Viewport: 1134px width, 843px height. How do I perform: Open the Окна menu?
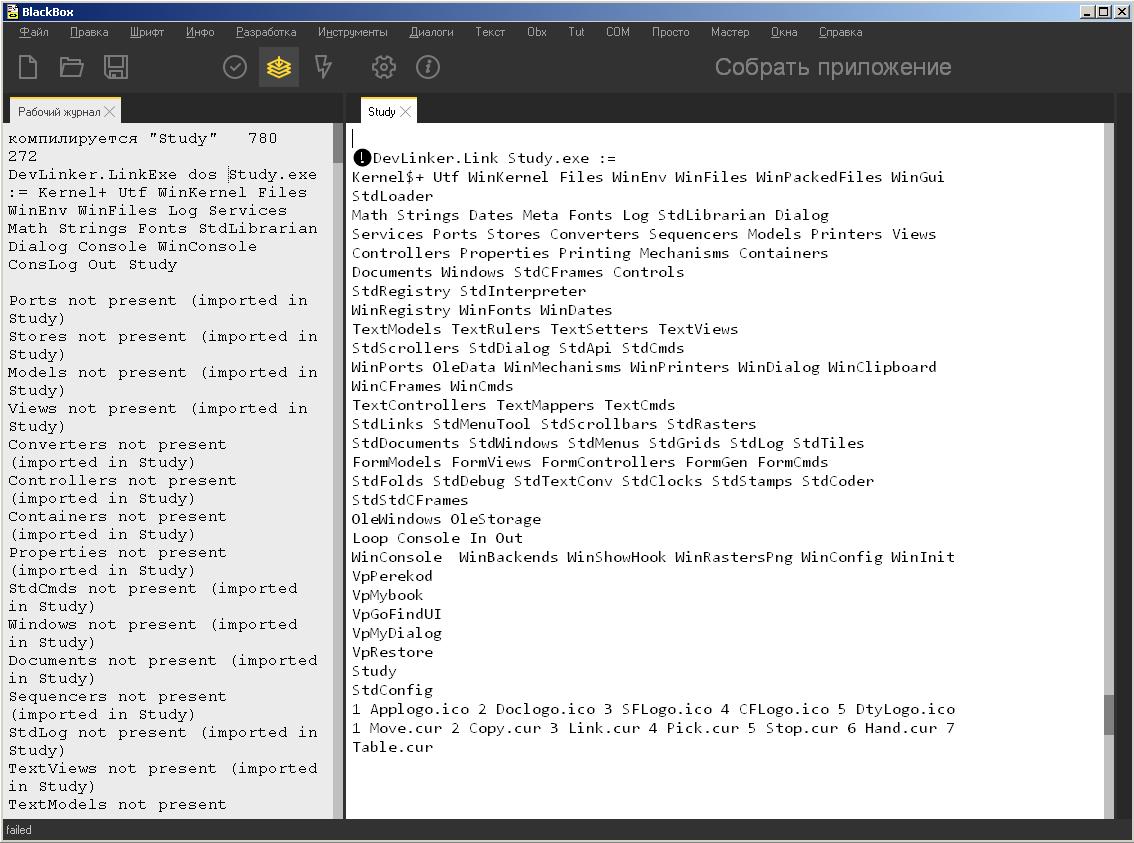784,32
